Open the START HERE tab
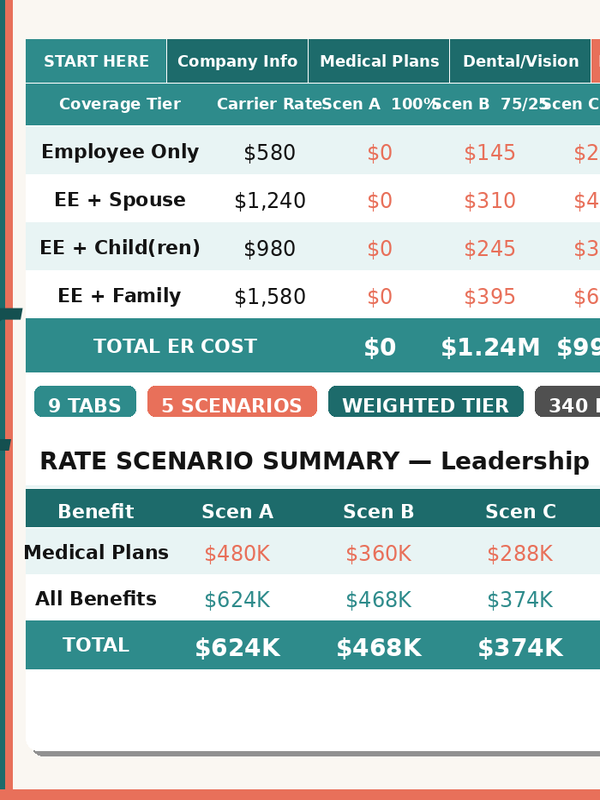Screen dimensions: 600x800 pyautogui.click(x=96, y=61)
